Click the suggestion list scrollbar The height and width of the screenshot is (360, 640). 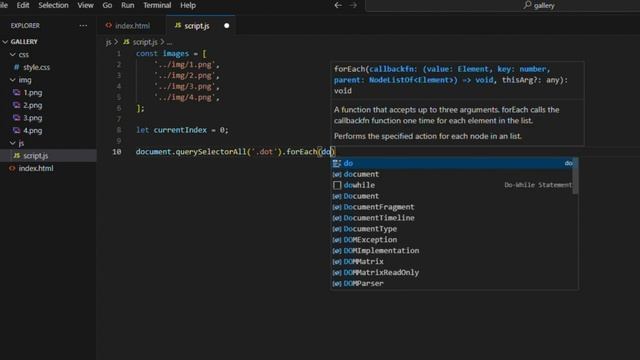point(576,176)
